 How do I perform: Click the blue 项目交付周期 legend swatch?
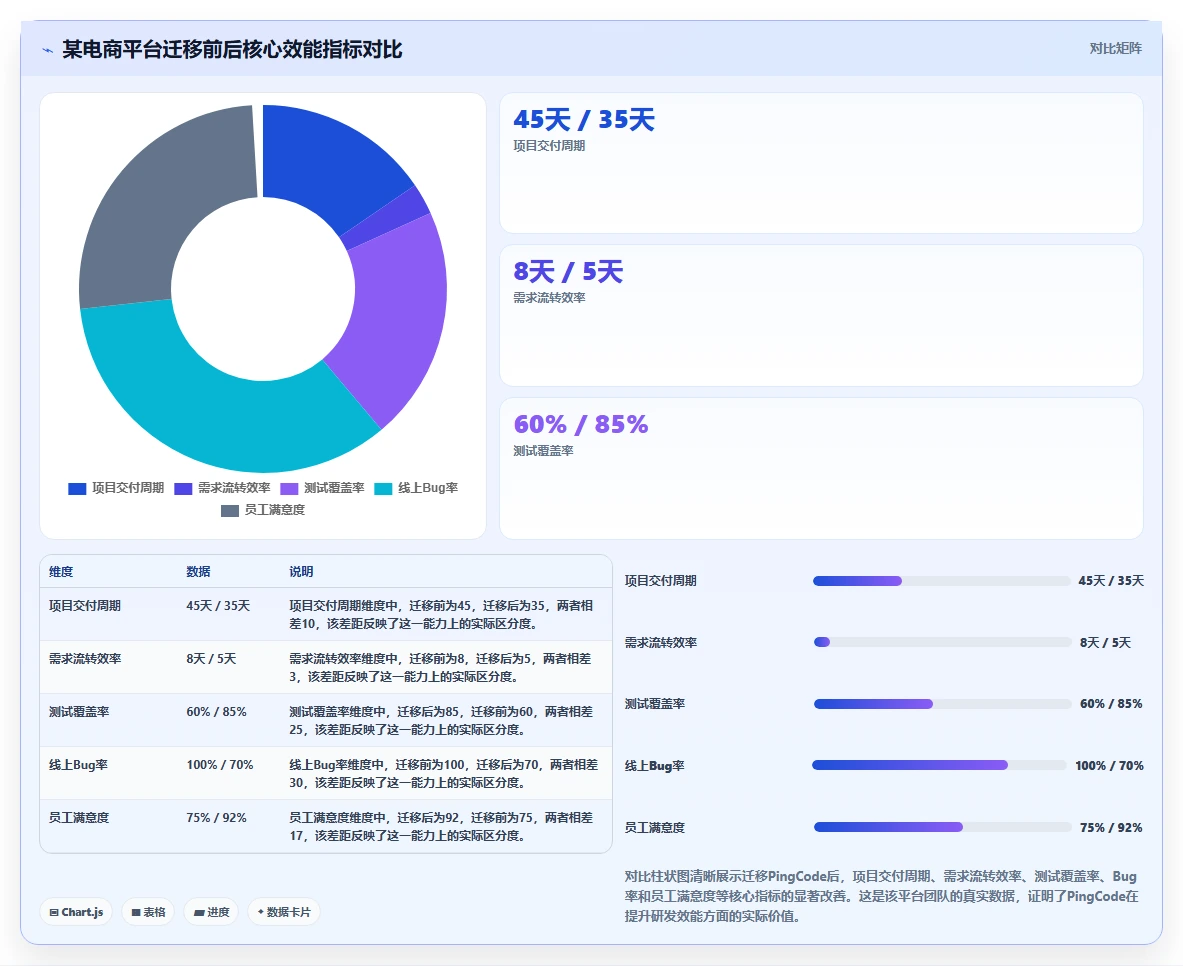click(77, 488)
